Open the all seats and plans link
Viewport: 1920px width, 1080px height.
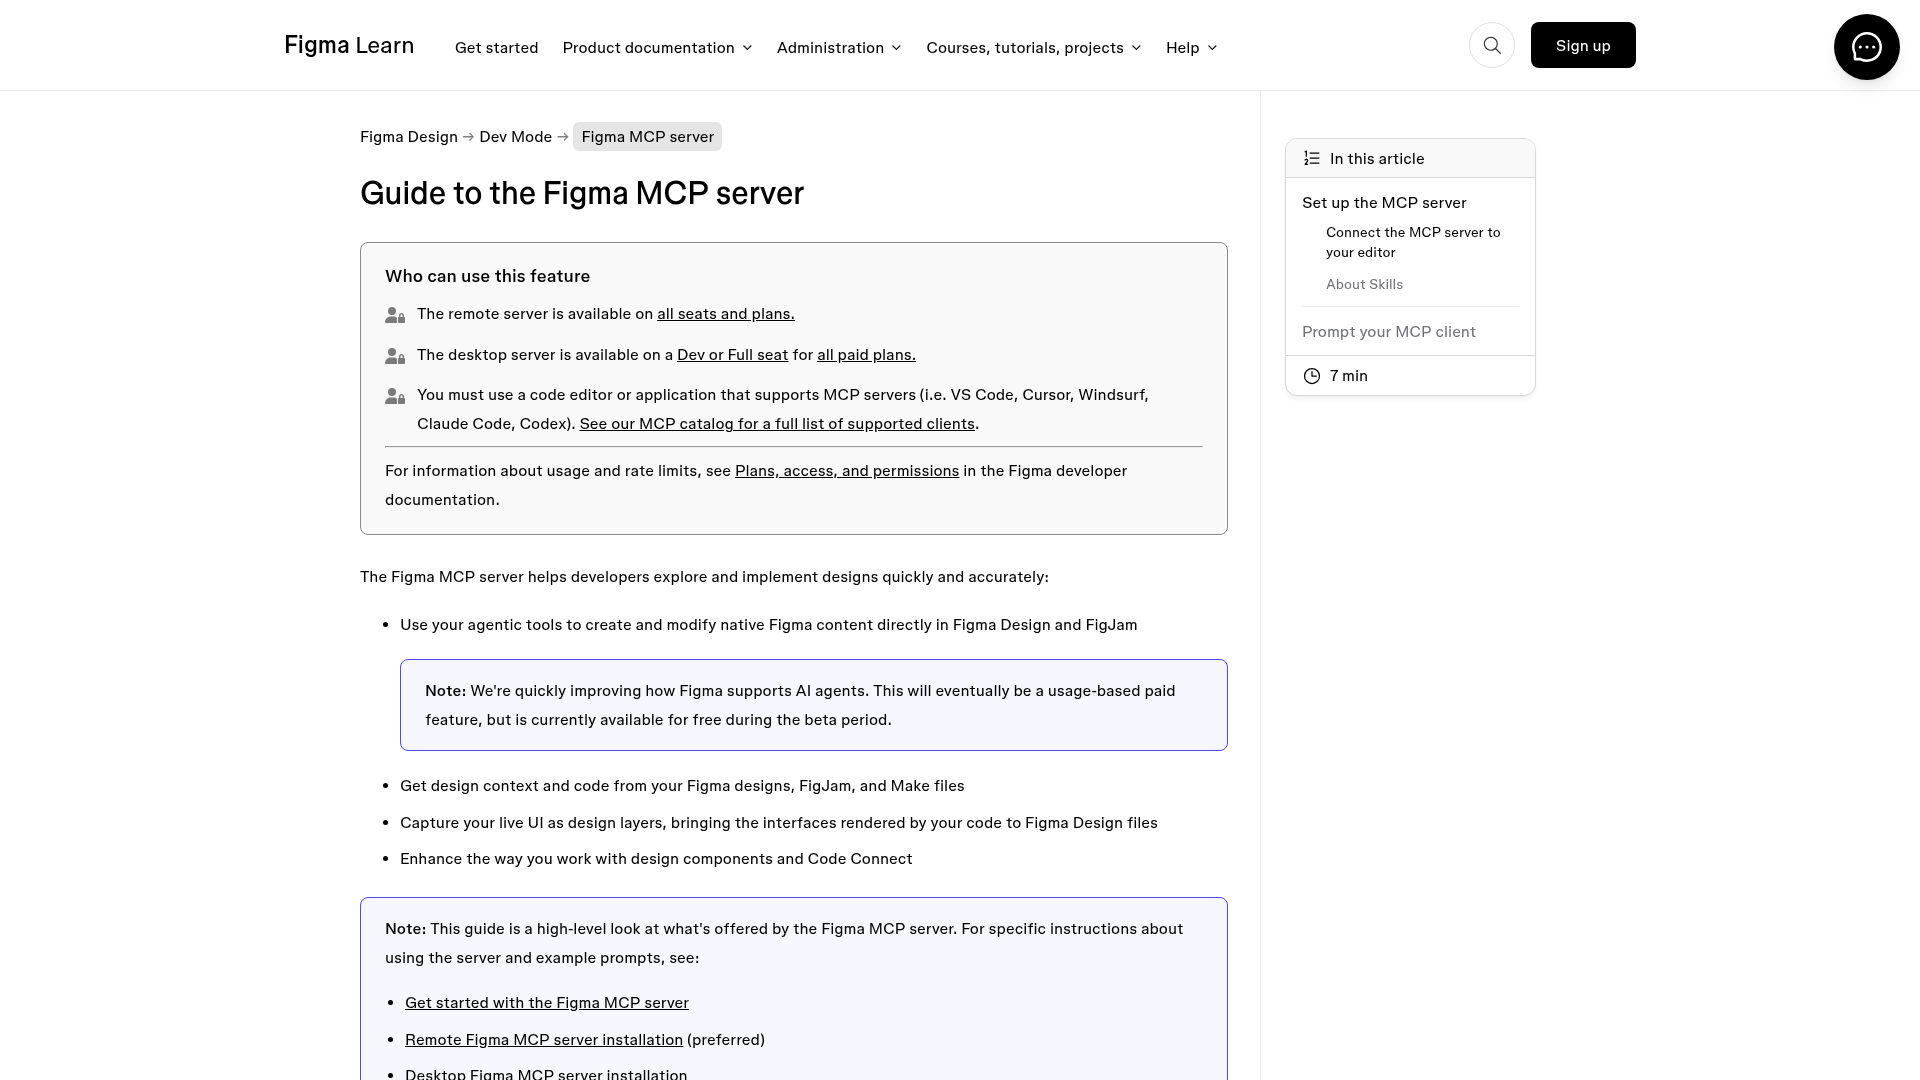[726, 314]
